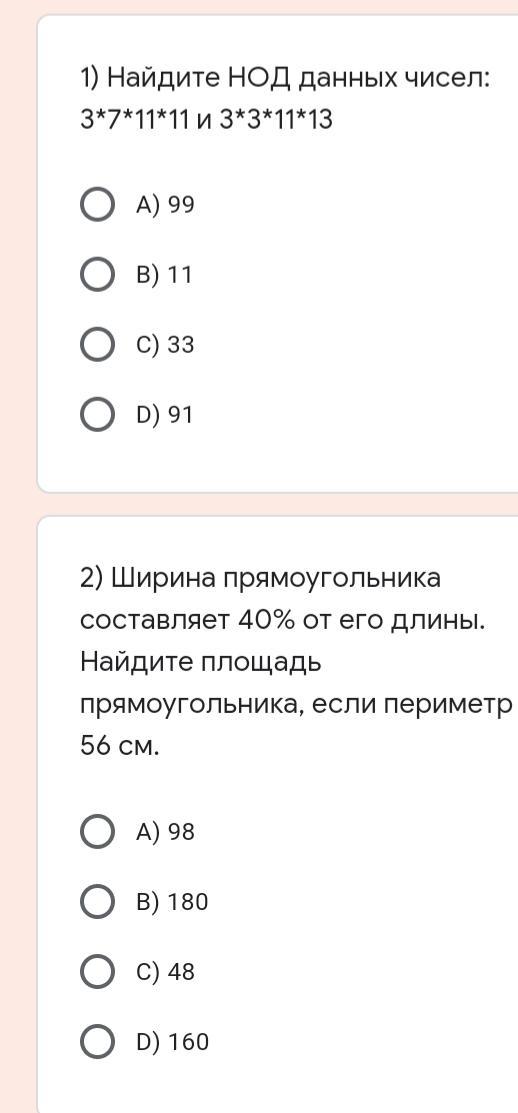
Task: Select radio button for answer A) 98
Action: click(x=97, y=832)
